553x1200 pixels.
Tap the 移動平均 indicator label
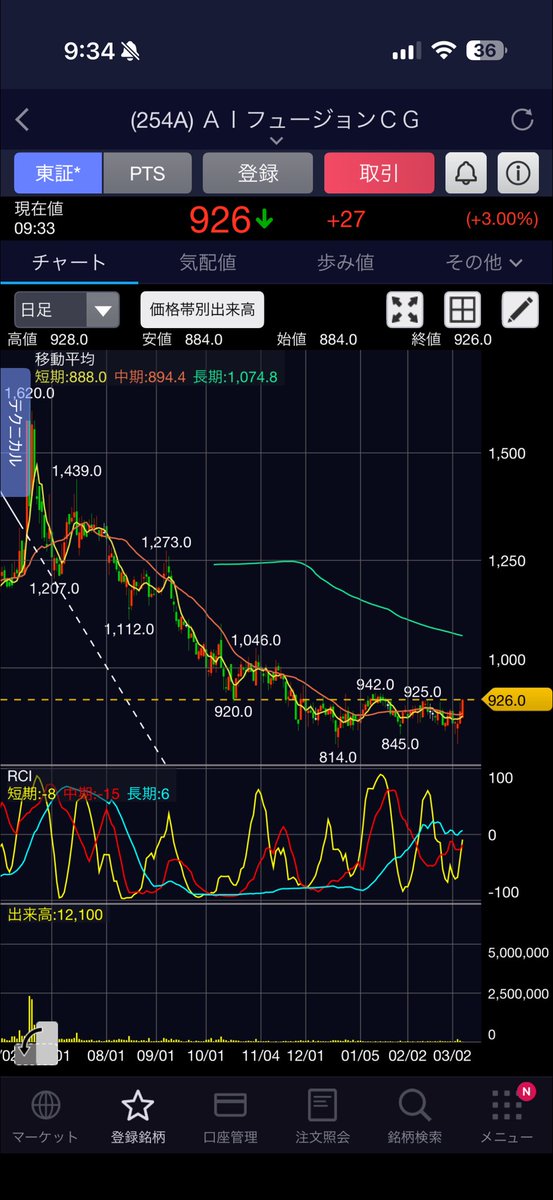[63, 359]
